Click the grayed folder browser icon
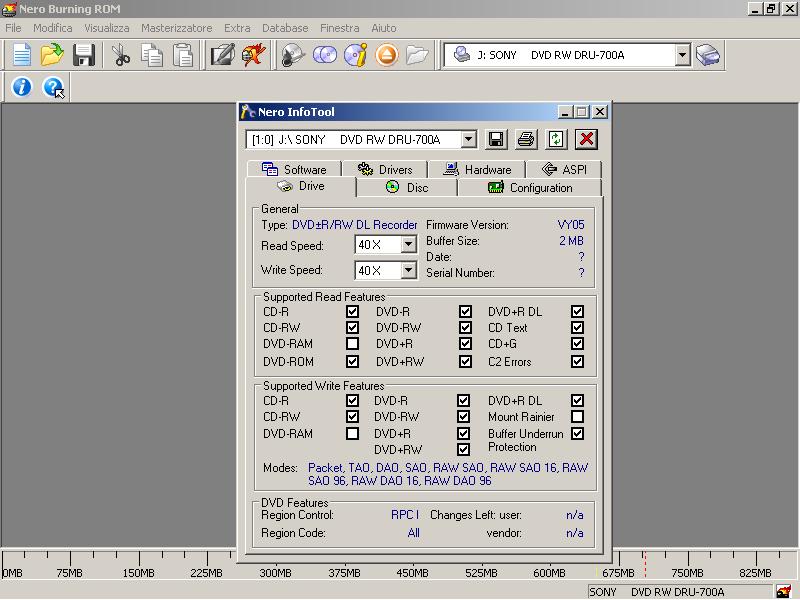Viewport: 800px width, 600px height. tap(417, 55)
